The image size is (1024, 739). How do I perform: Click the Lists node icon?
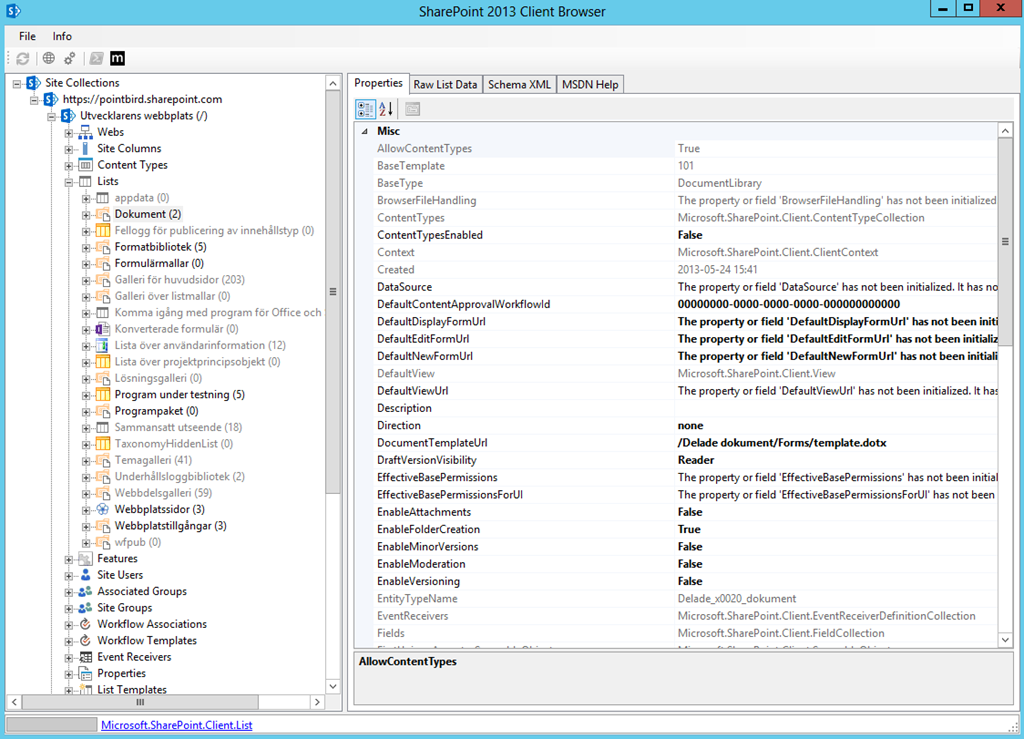click(86, 181)
